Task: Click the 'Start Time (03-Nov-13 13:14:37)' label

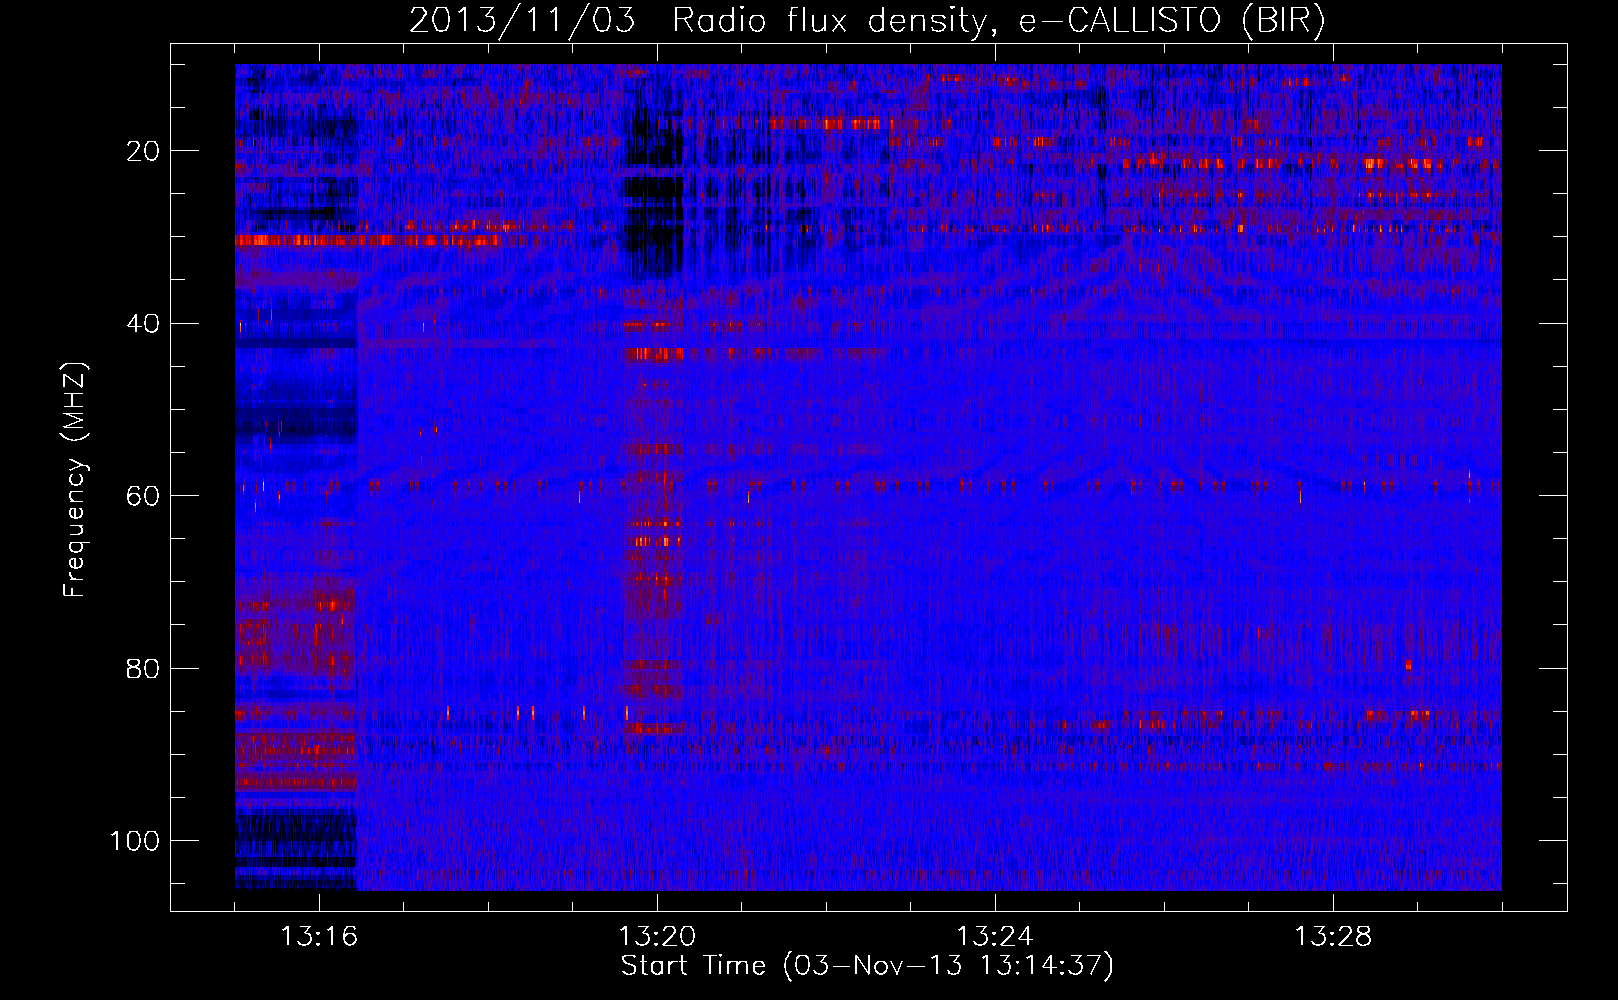Action: pos(867,966)
